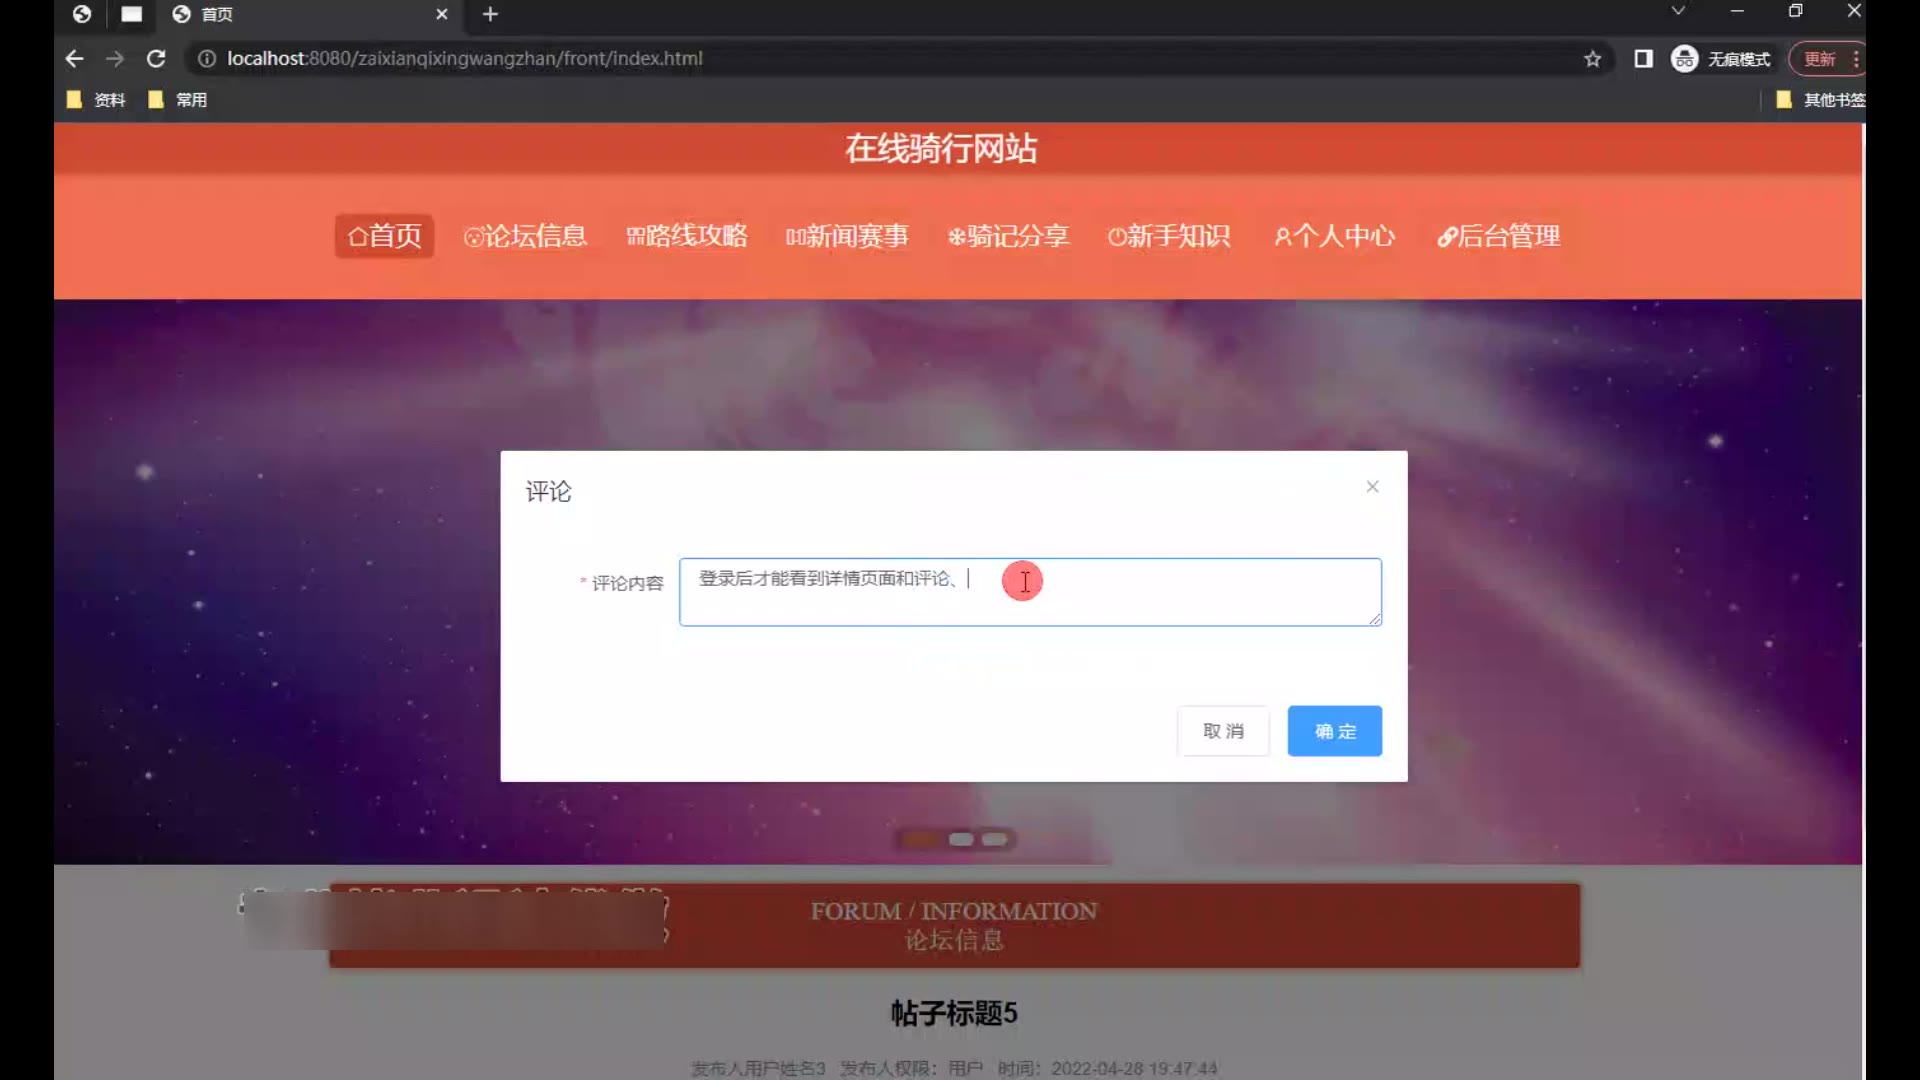Image resolution: width=1920 pixels, height=1080 pixels.
Task: Select second carousel indicator dot
Action: tap(961, 840)
